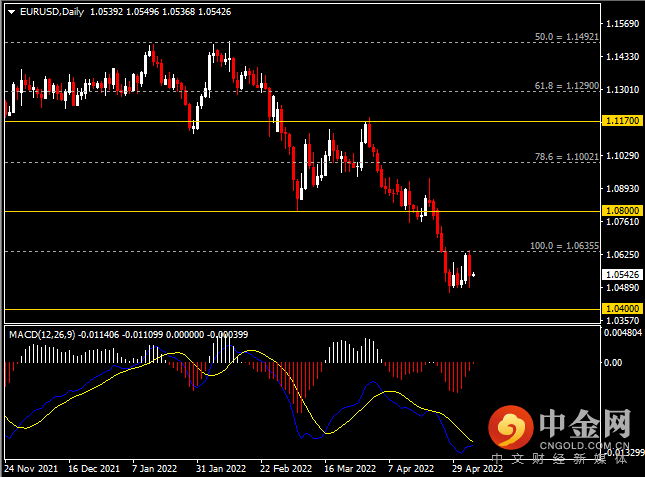Click the EURUSD,Daily symbol label
This screenshot has width=645, height=477.
pos(52,12)
